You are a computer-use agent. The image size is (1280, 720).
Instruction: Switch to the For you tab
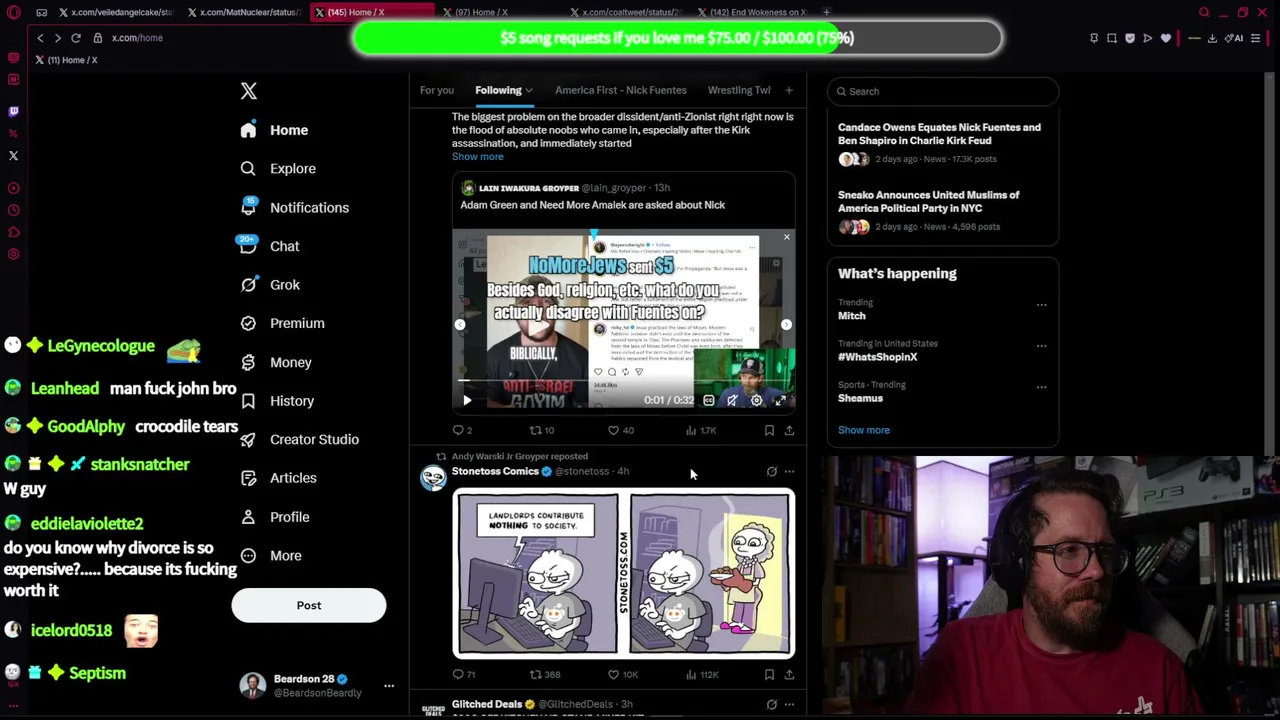436,90
